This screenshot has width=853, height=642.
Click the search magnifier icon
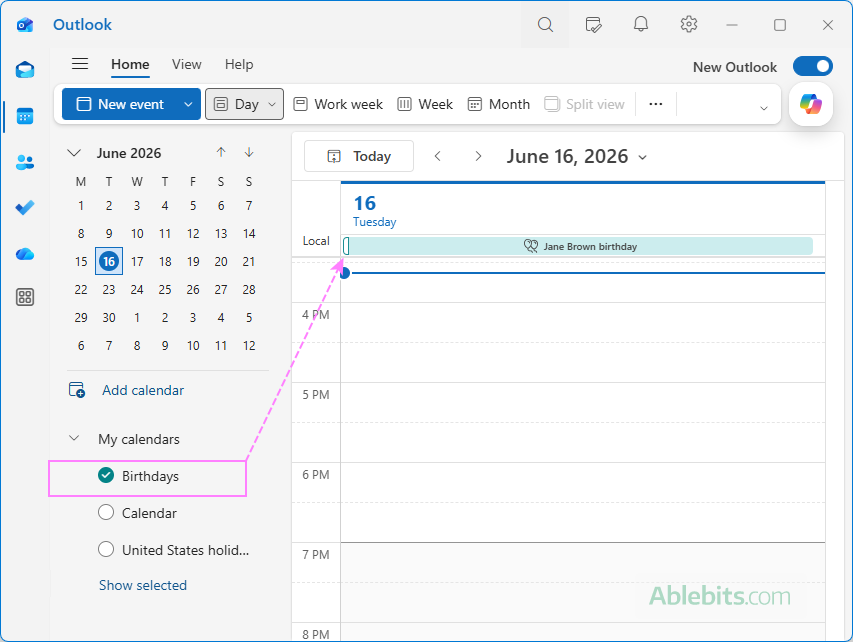545,25
